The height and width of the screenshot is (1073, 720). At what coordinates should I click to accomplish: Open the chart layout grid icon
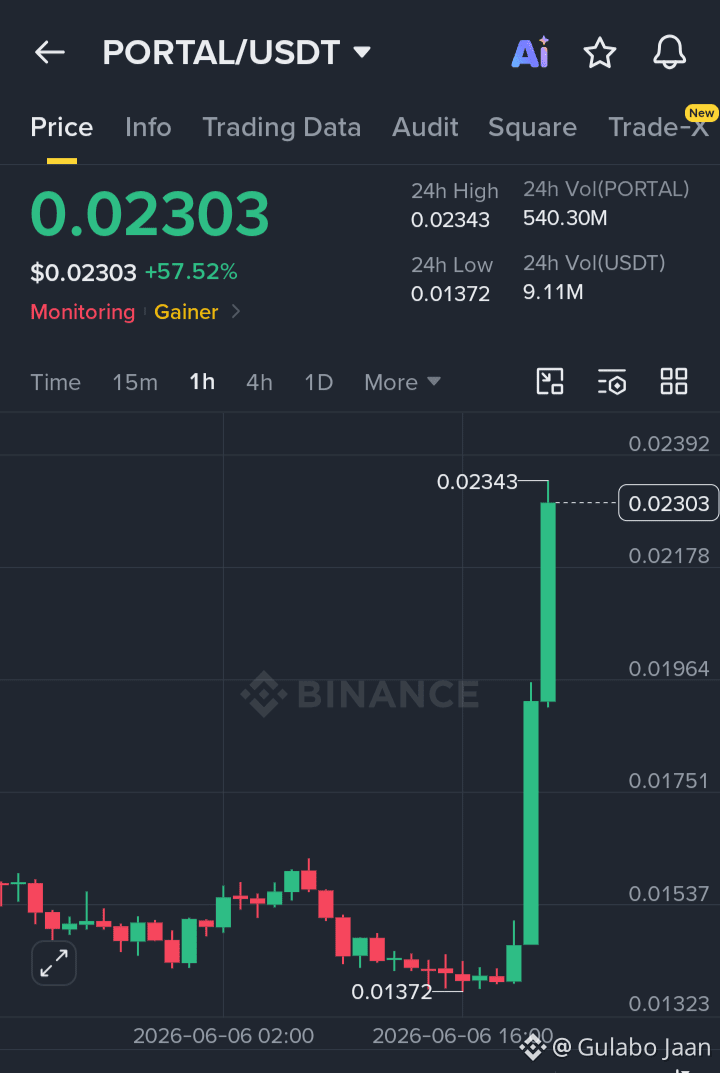pos(673,381)
